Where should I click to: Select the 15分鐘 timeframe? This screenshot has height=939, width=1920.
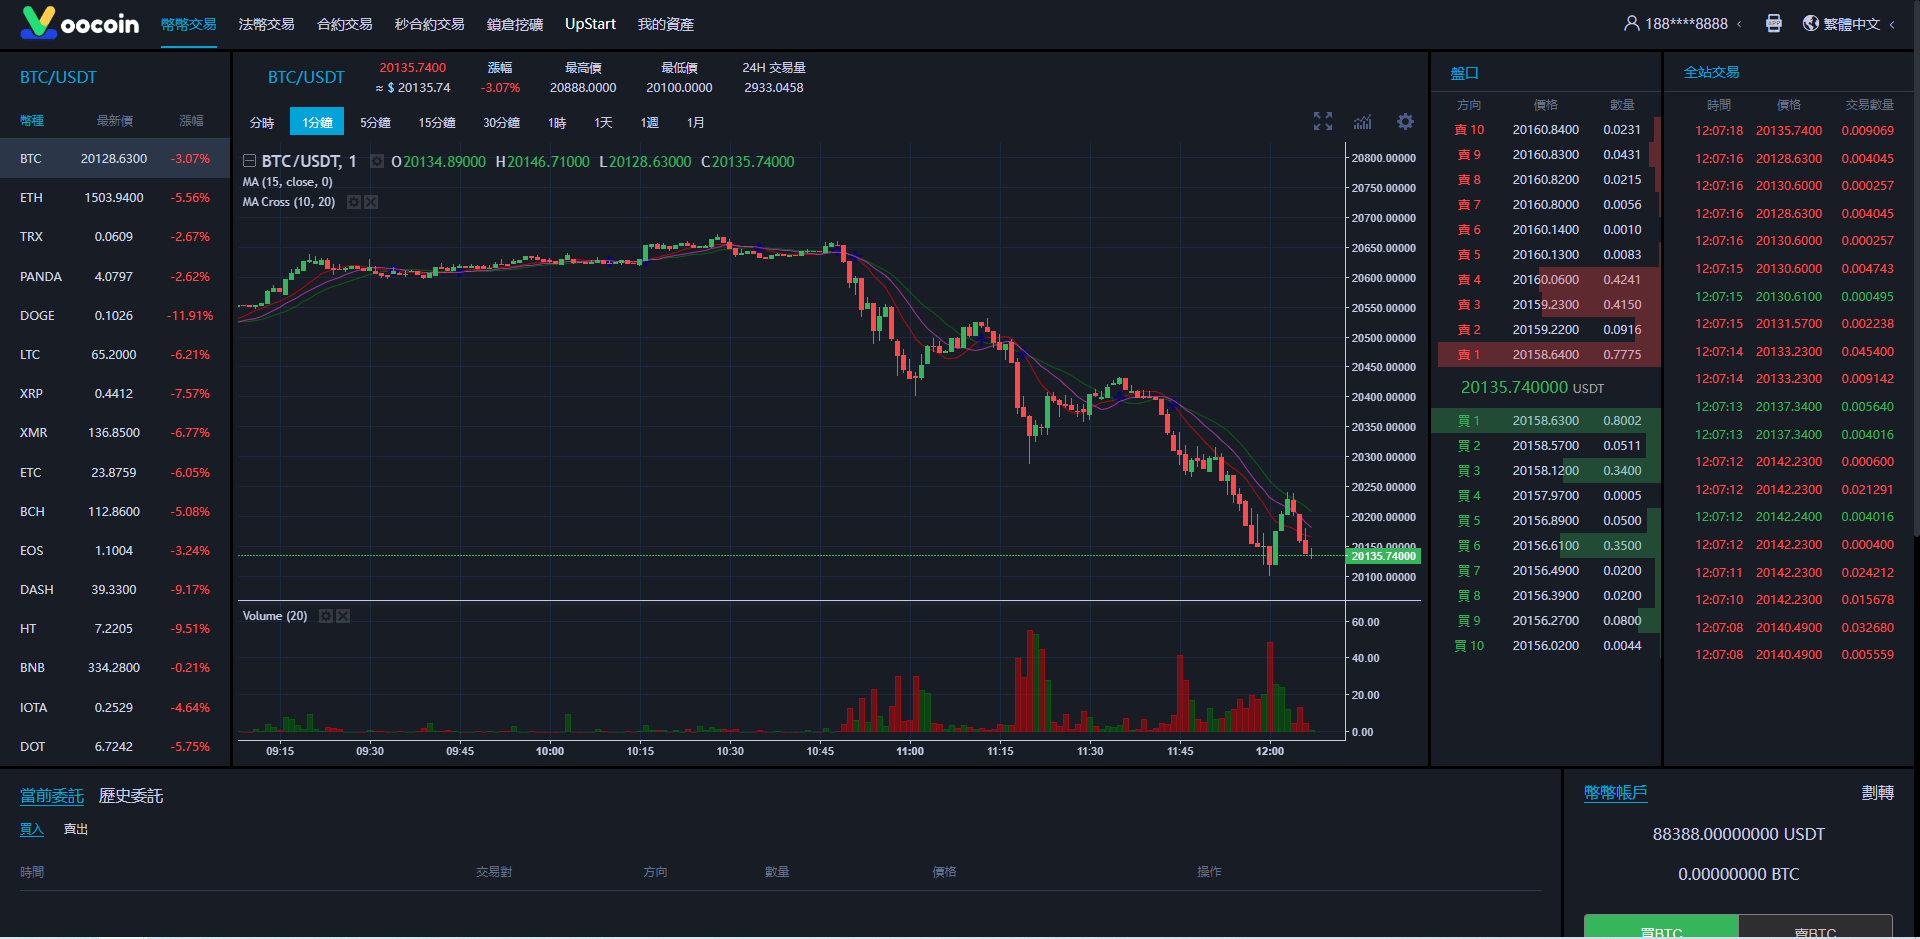click(x=437, y=123)
